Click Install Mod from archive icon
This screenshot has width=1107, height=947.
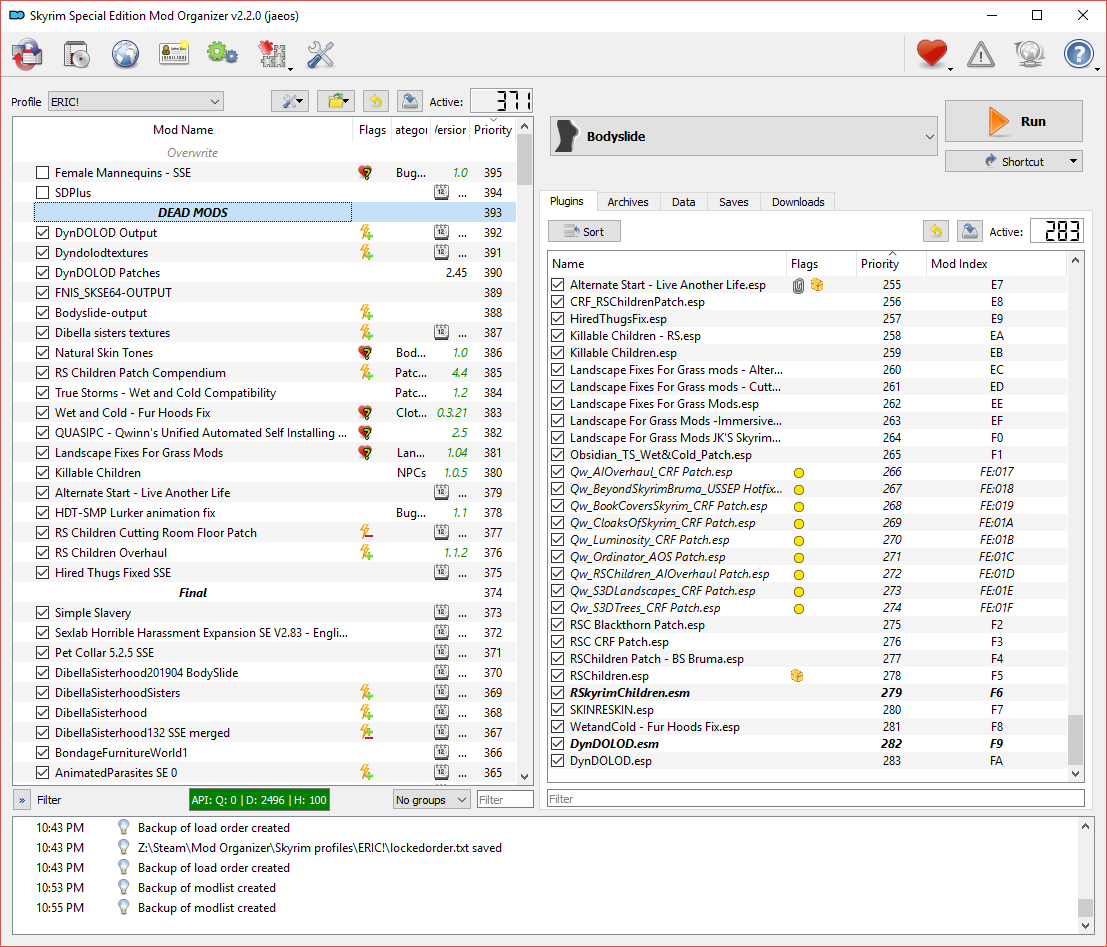pyautogui.click(x=27, y=54)
